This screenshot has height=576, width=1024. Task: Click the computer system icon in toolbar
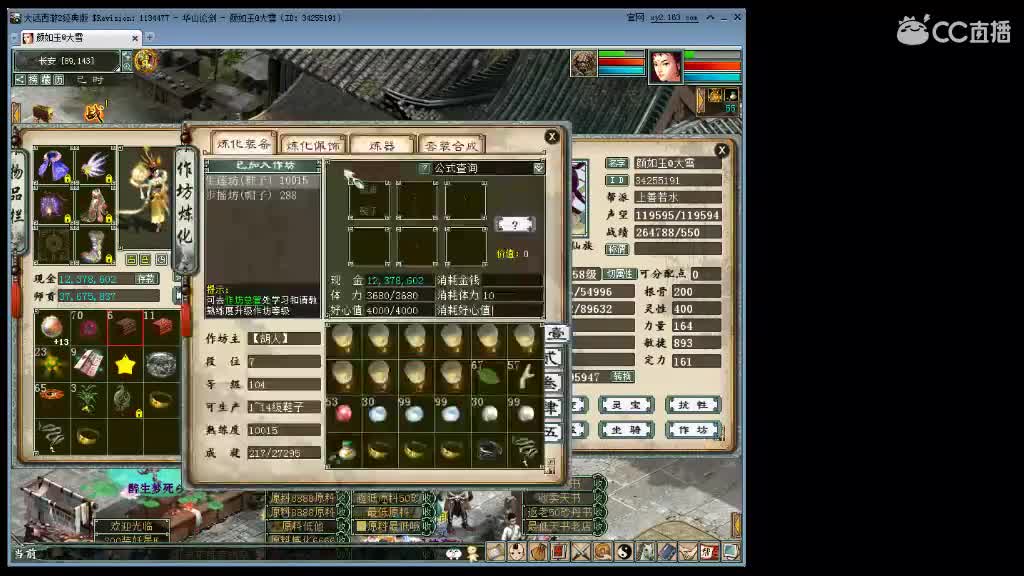[x=730, y=552]
